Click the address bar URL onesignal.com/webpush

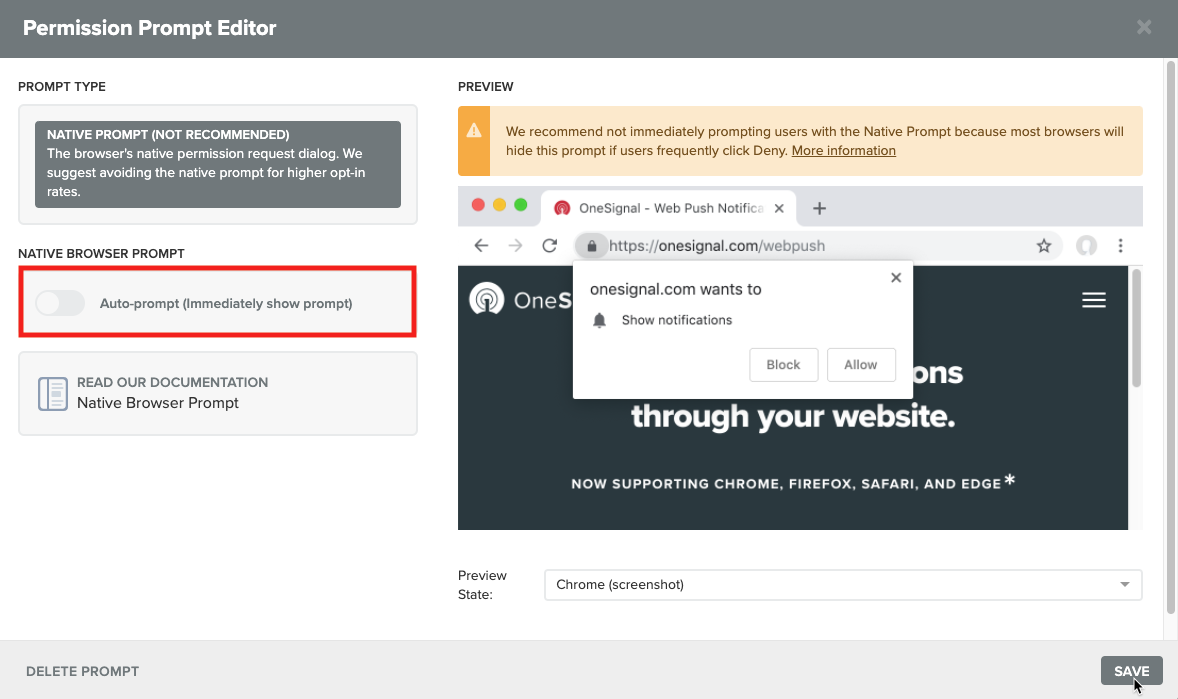717,246
